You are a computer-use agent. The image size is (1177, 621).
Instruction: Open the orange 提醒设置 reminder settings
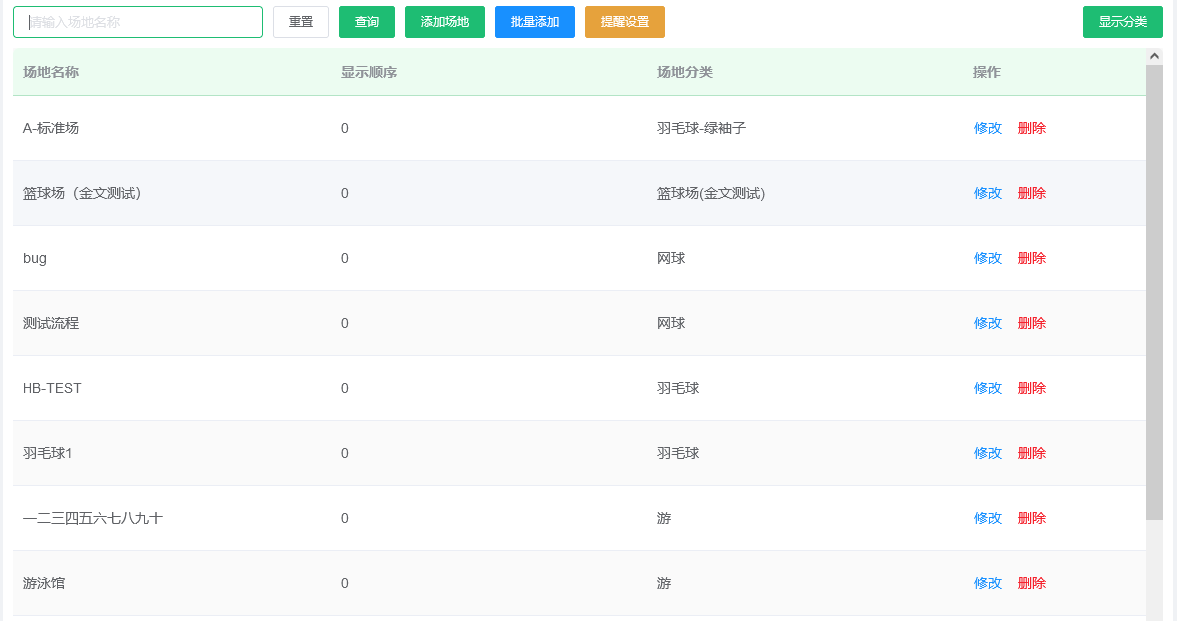(625, 22)
